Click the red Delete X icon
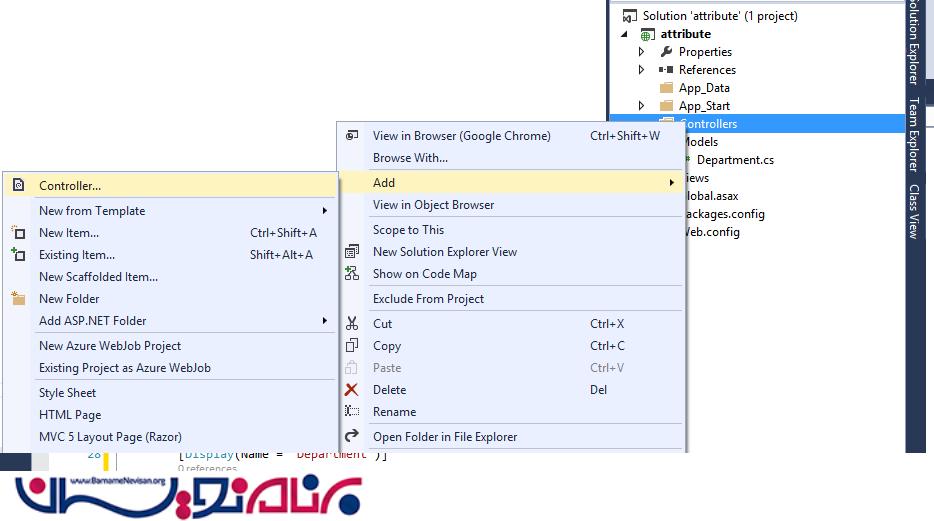934x521 pixels. 351,390
